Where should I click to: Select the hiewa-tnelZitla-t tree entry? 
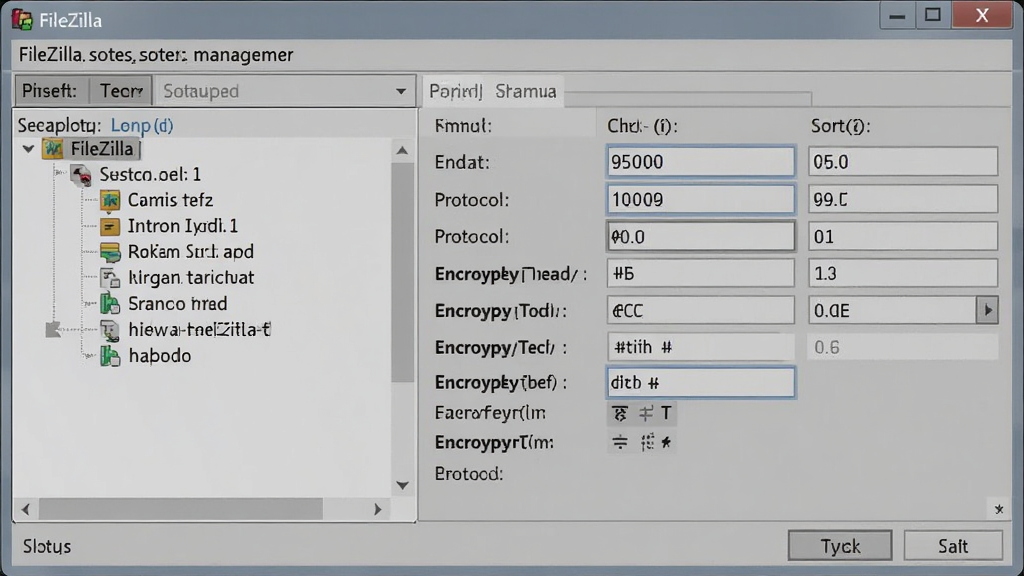(199, 330)
